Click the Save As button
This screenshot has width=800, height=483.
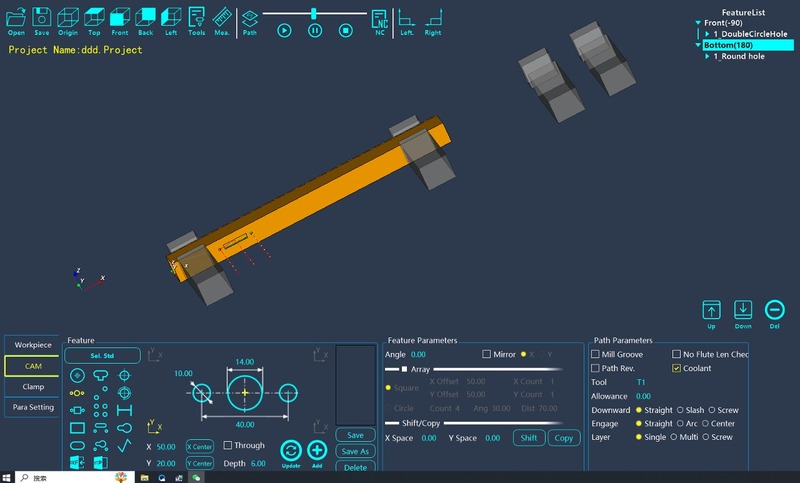356,451
